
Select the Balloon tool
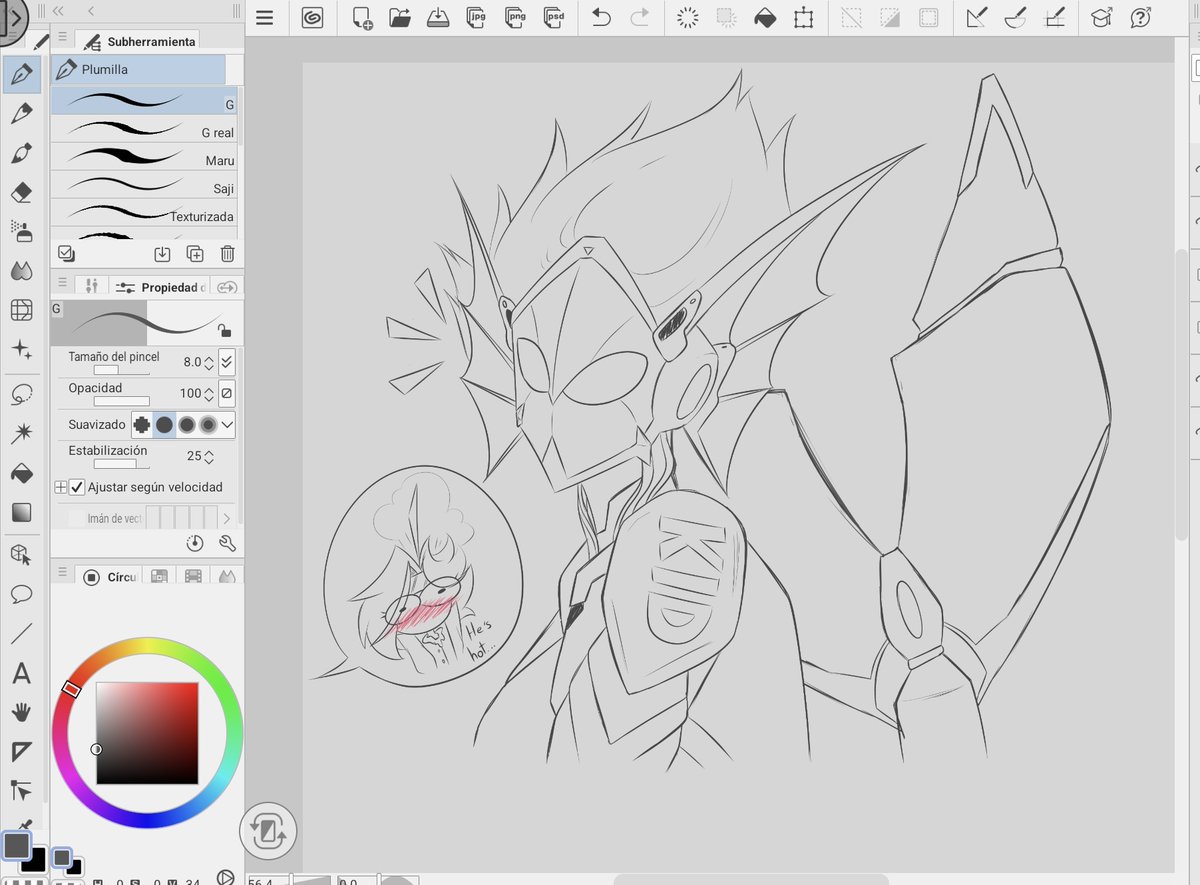pos(21,594)
